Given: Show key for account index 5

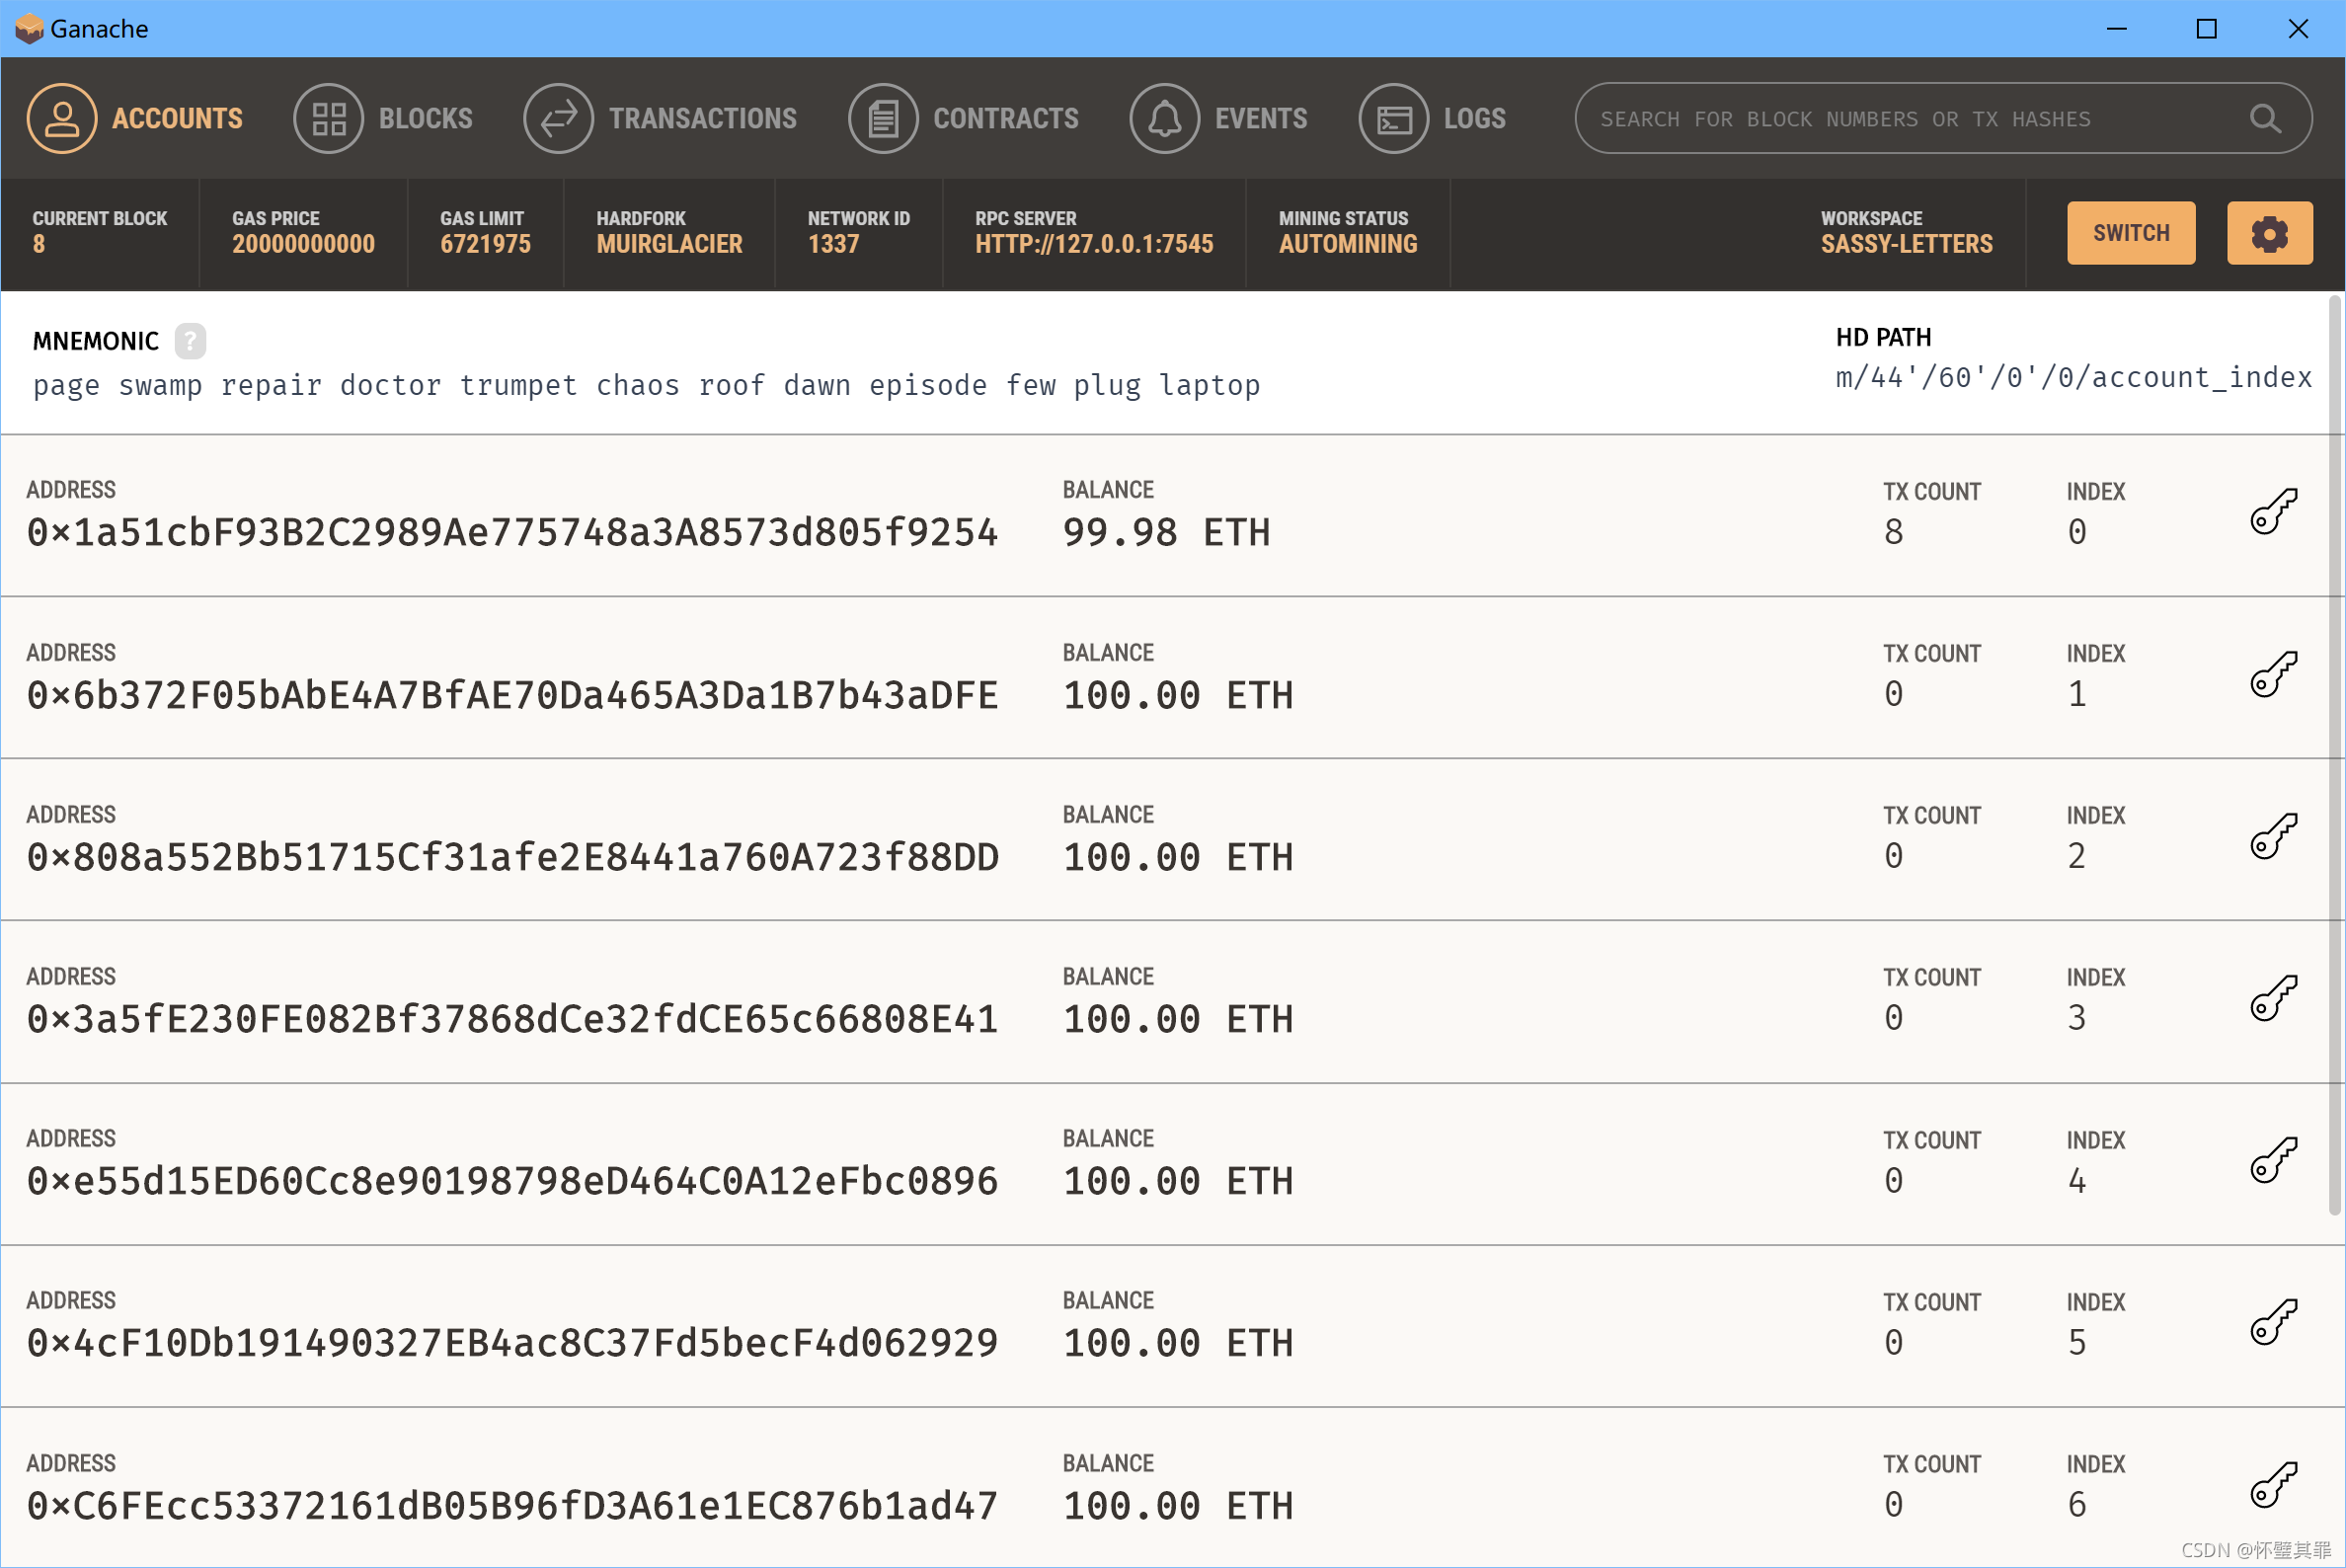Looking at the screenshot, I should tap(2273, 1322).
